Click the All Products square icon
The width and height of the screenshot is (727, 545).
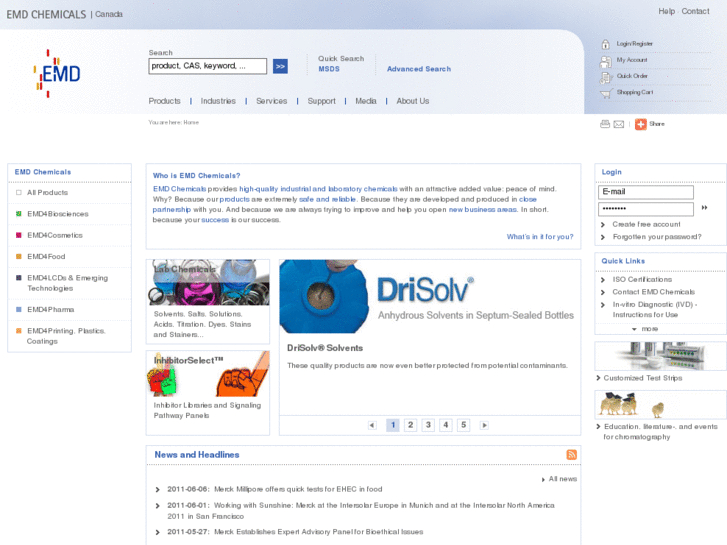[x=19, y=192]
